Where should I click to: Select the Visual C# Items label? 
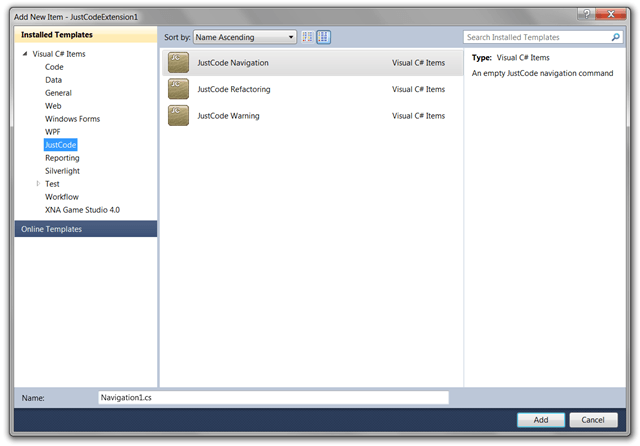pyautogui.click(x=59, y=54)
